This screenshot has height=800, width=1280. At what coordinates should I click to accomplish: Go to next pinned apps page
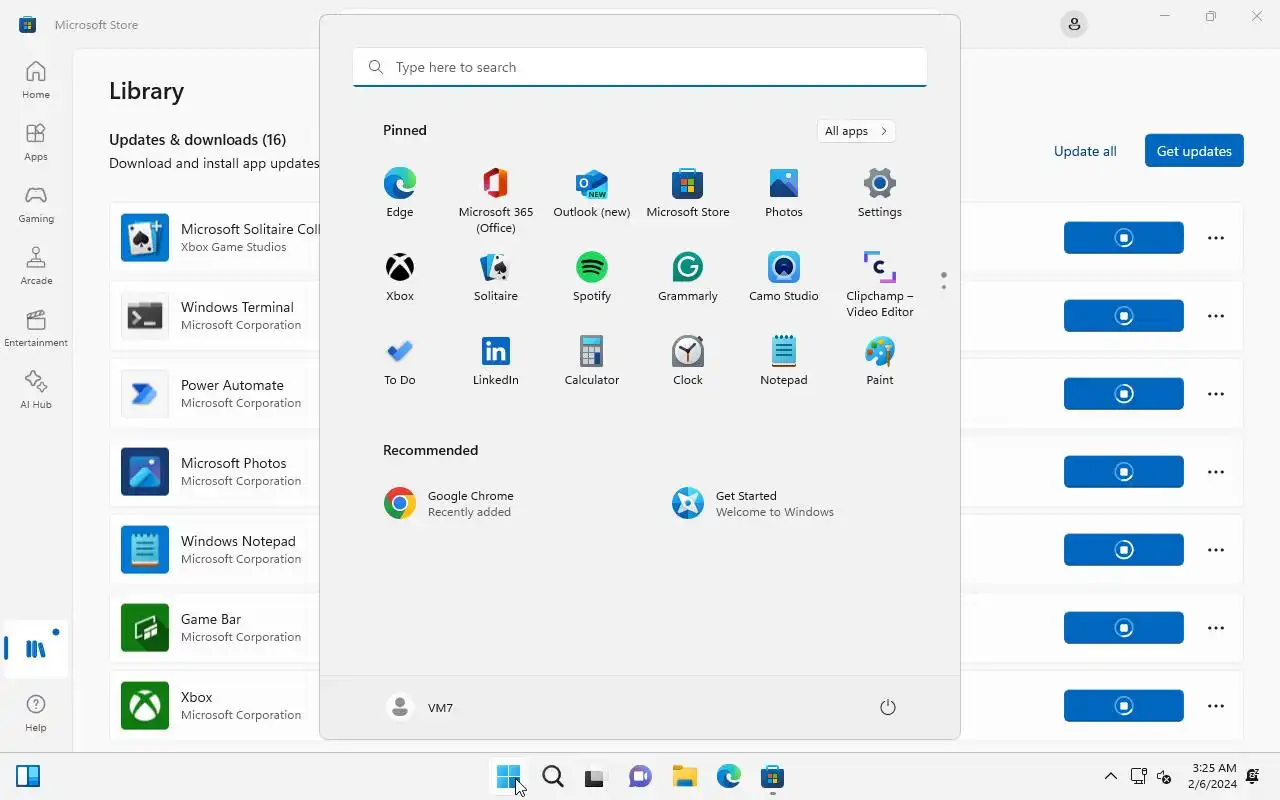pos(943,288)
